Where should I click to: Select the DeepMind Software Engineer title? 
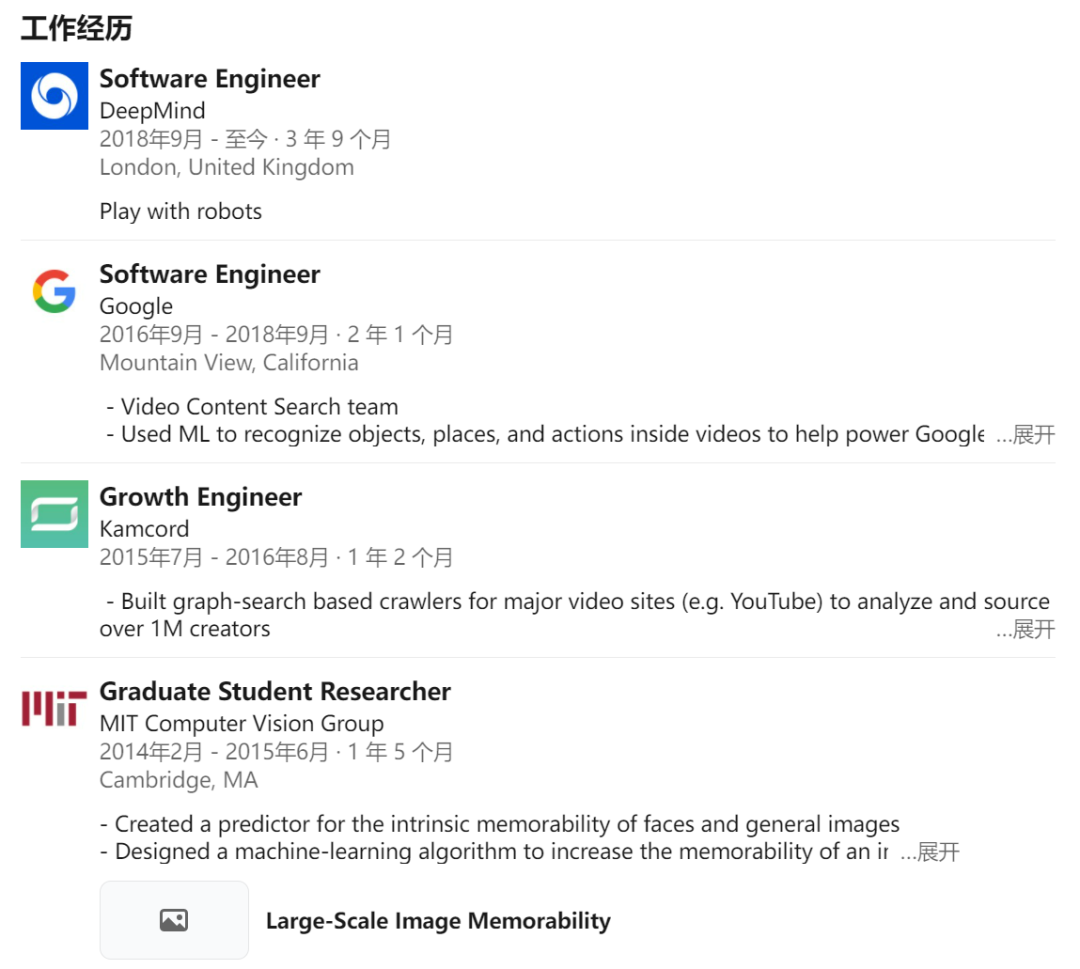[210, 79]
